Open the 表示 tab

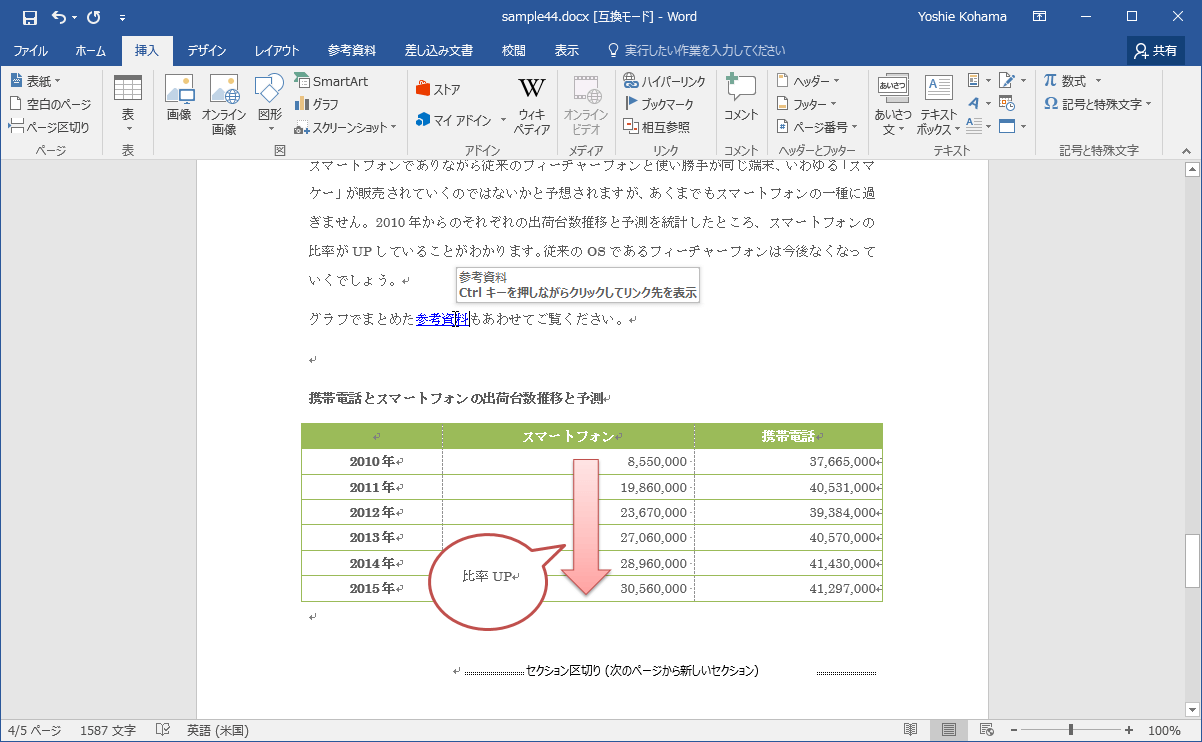click(567, 51)
